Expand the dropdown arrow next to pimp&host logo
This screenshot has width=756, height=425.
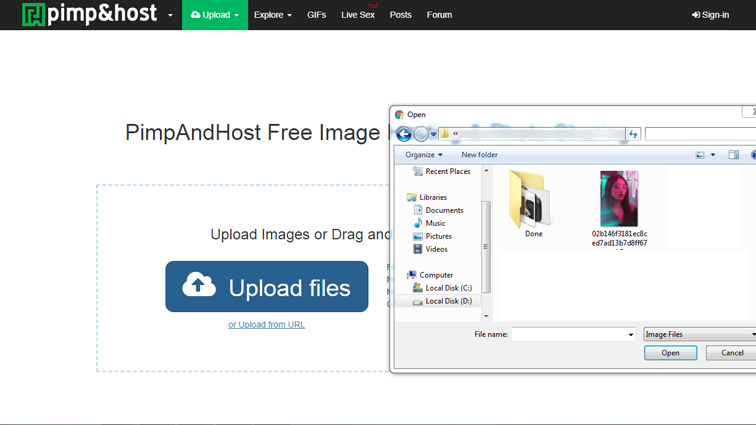coord(170,15)
